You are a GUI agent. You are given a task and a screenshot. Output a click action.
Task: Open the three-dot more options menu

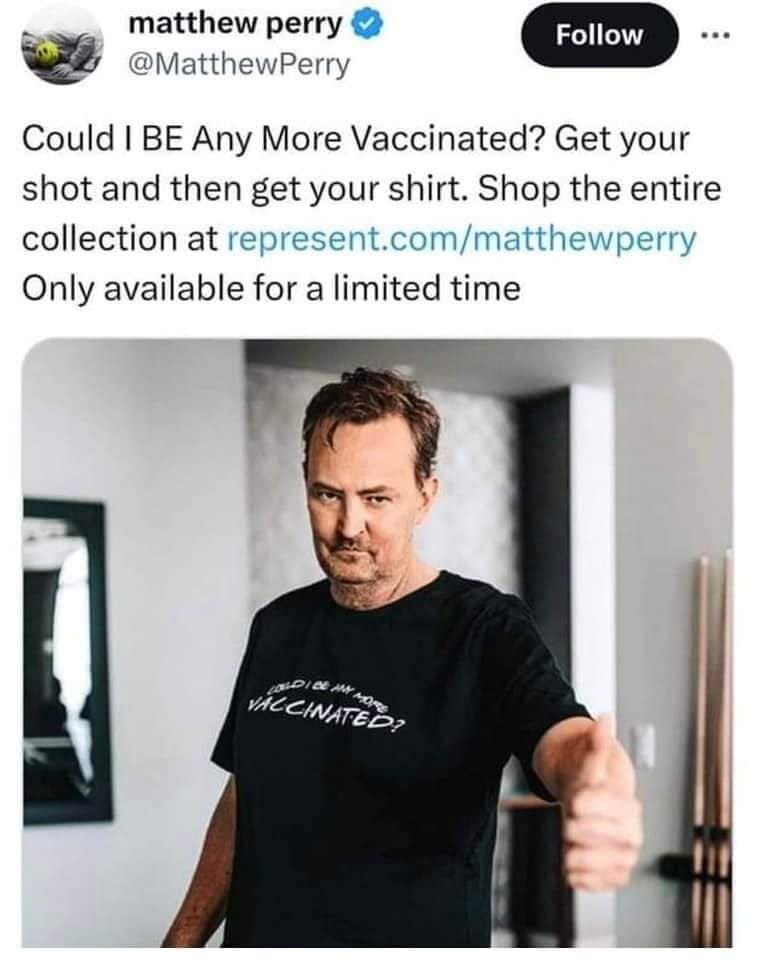pyautogui.click(x=715, y=36)
